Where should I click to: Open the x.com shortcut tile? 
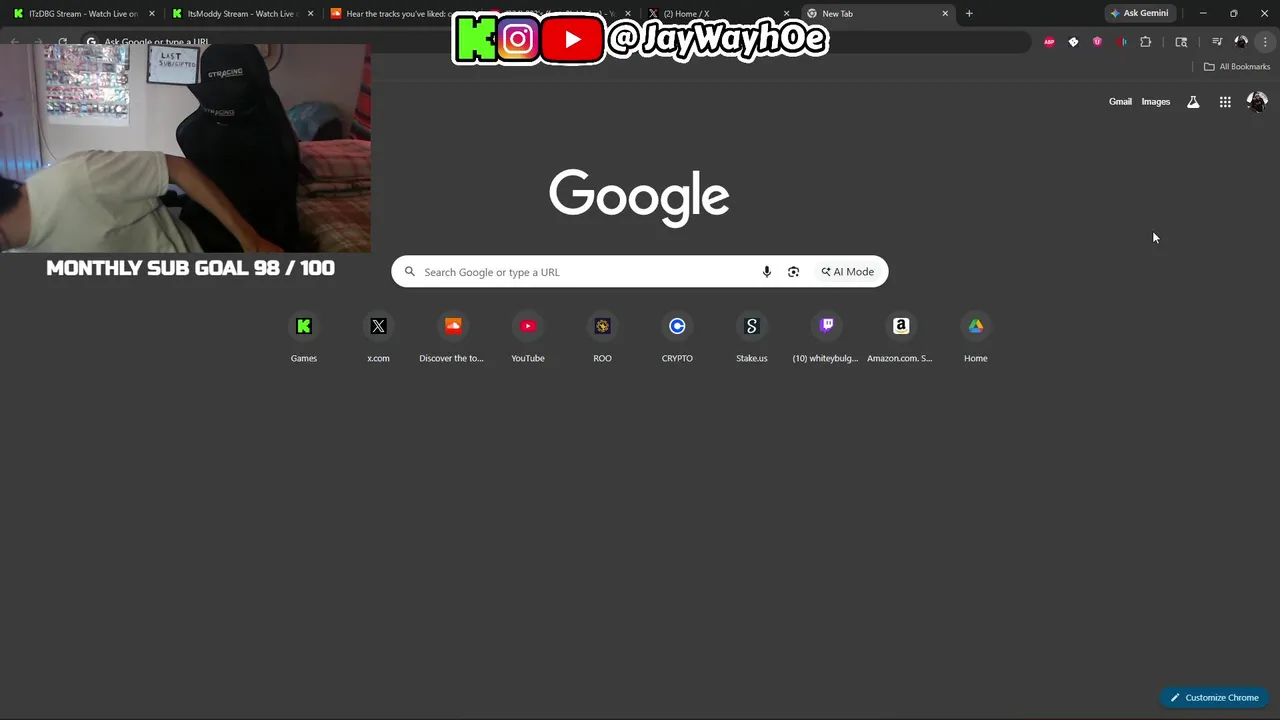point(378,337)
